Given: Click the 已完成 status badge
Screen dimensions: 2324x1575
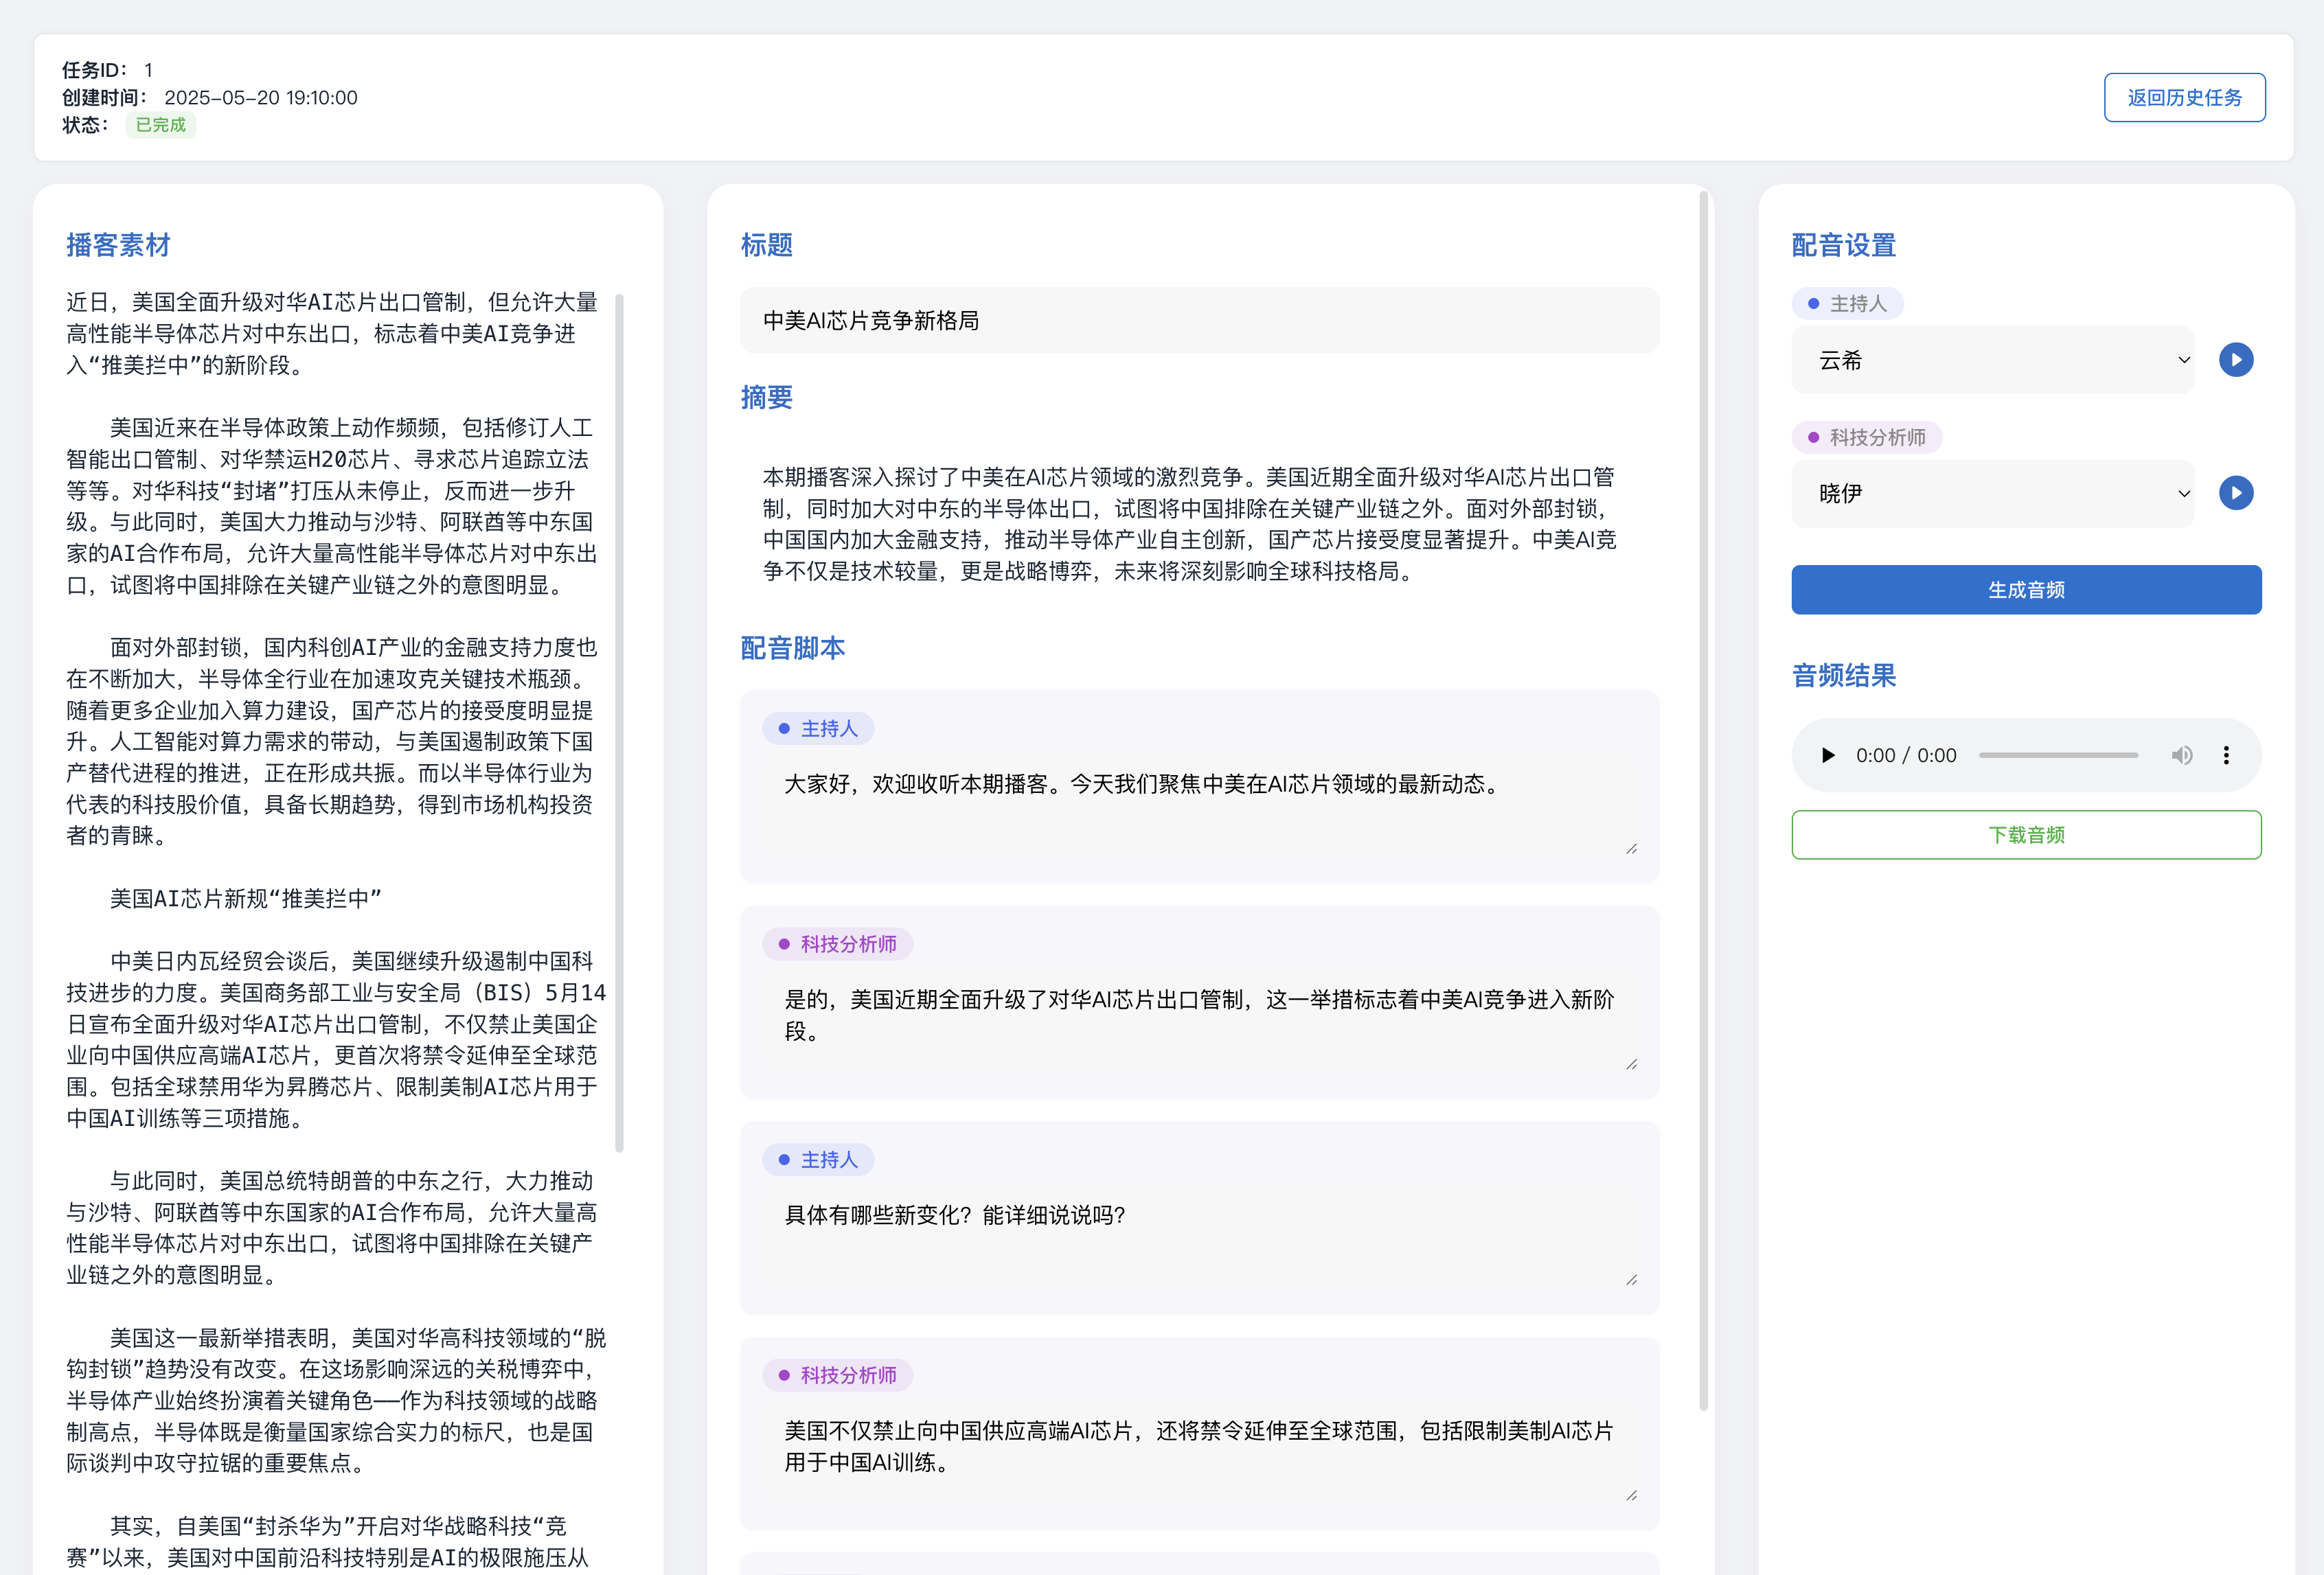Looking at the screenshot, I should coord(161,125).
